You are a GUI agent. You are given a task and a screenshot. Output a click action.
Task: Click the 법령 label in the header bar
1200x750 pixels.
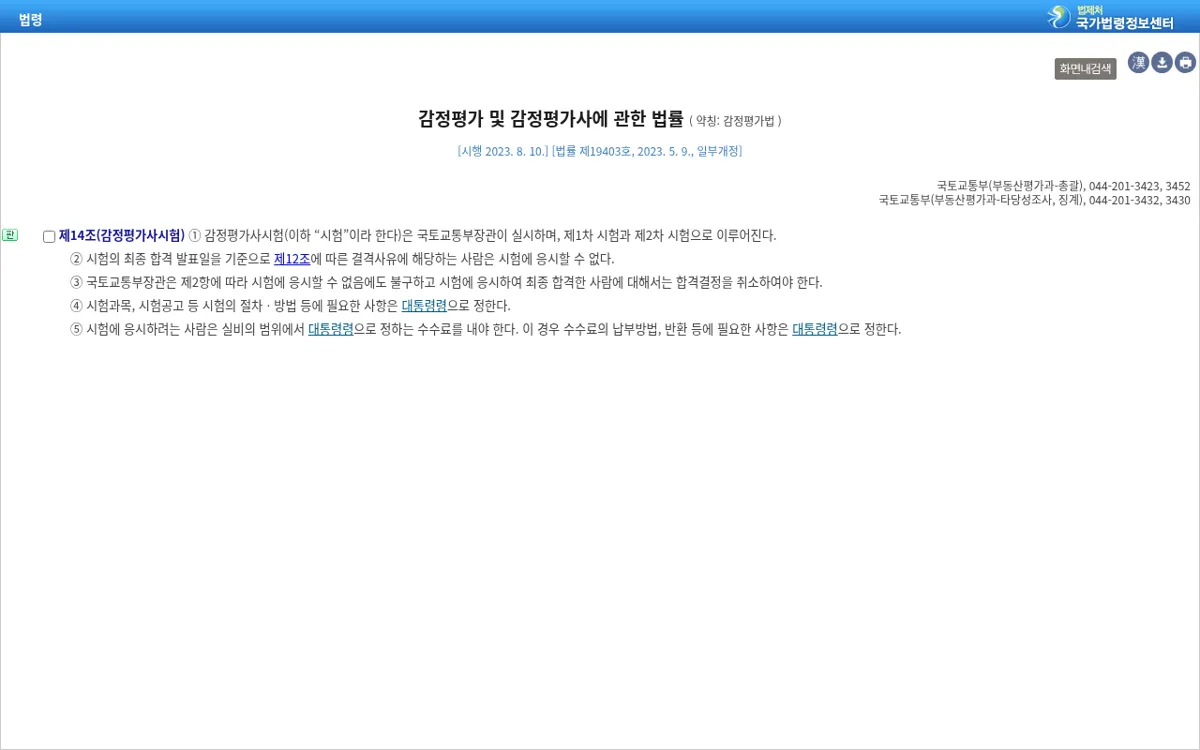pyautogui.click(x=30, y=18)
